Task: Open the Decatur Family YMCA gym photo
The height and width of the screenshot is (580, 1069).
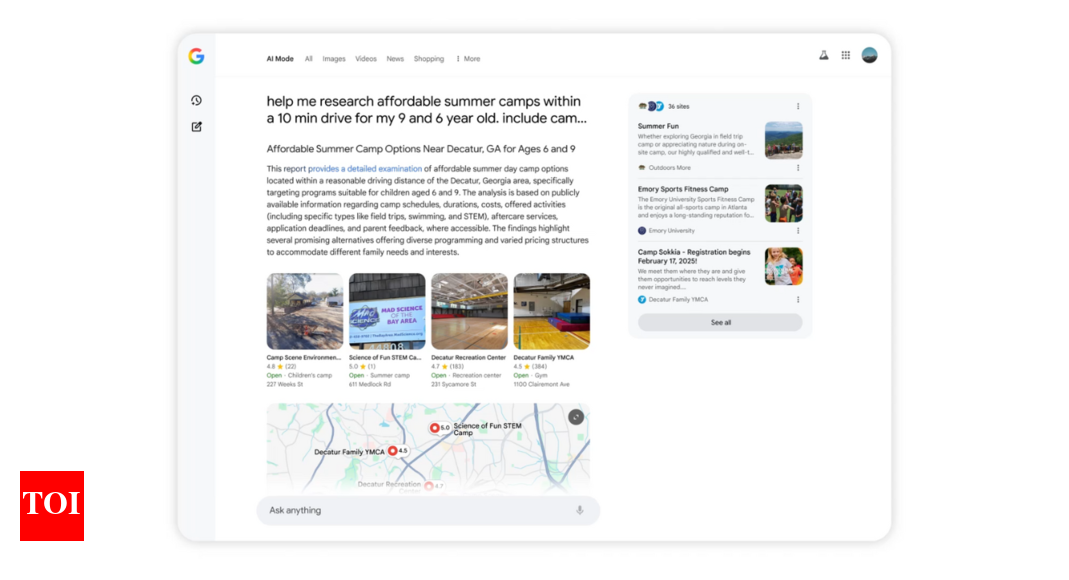Action: 552,311
